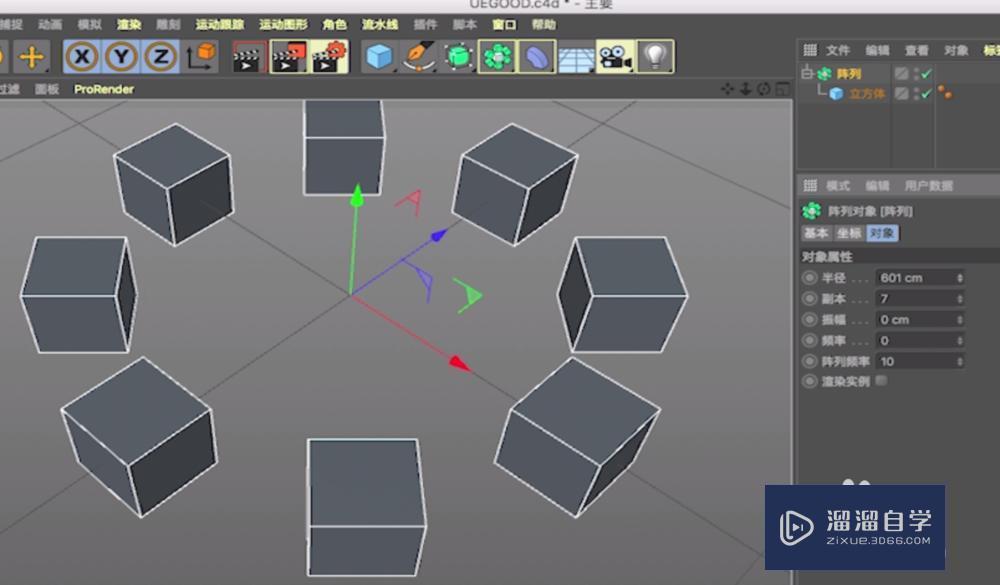Click the 副本 field showing 7
The image size is (1000, 585).
[919, 299]
